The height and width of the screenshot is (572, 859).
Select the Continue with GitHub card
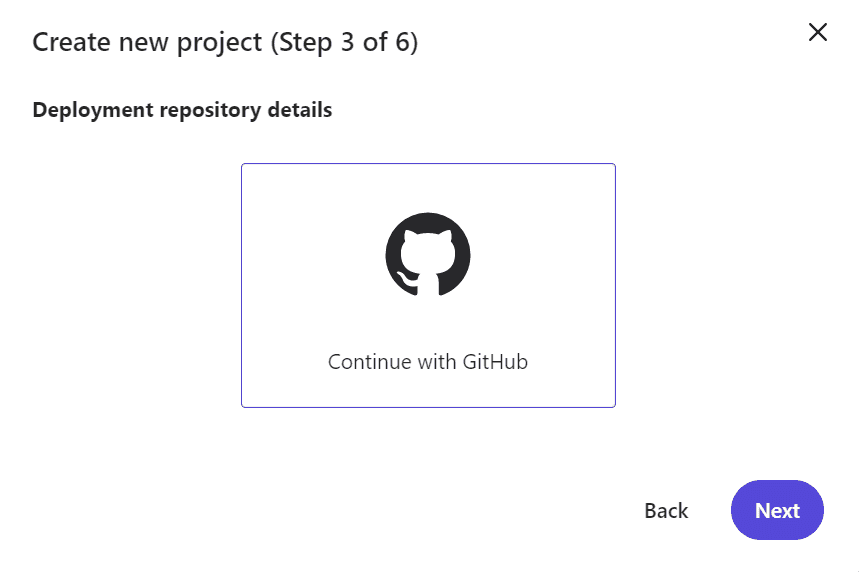(428, 285)
